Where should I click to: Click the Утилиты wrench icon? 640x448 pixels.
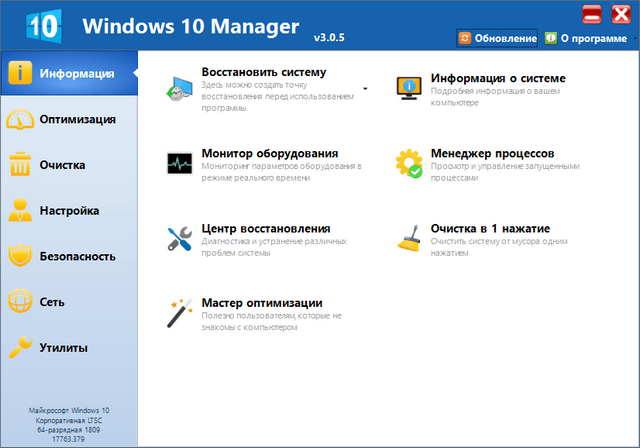20,347
